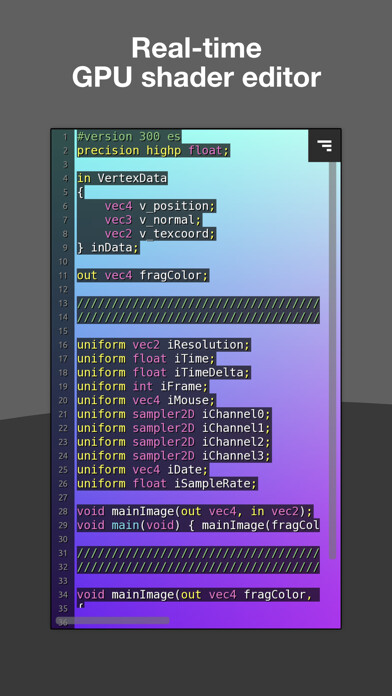Click 'uniform float iTimeDelta;' line
Screen dimensions: 392x696
[164, 372]
